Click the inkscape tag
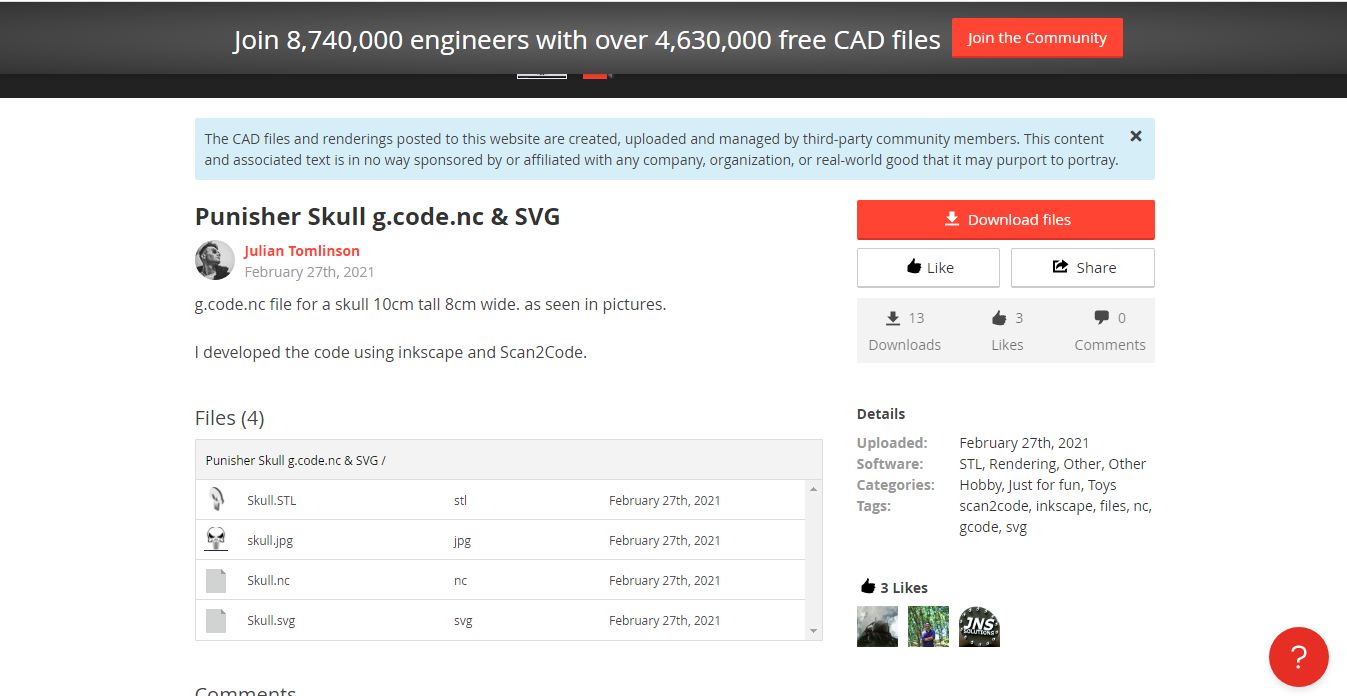1347x696 pixels. click(x=1064, y=505)
